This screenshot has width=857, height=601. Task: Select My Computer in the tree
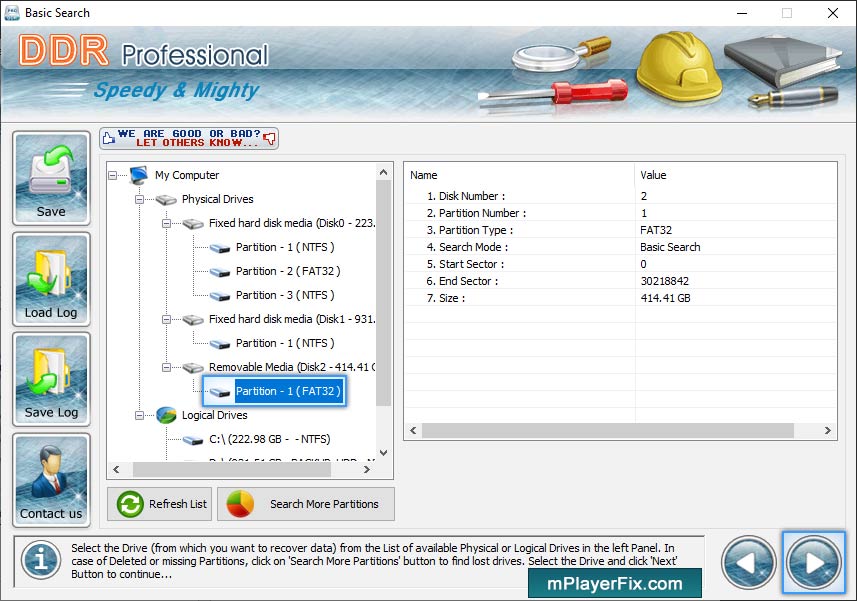[187, 175]
